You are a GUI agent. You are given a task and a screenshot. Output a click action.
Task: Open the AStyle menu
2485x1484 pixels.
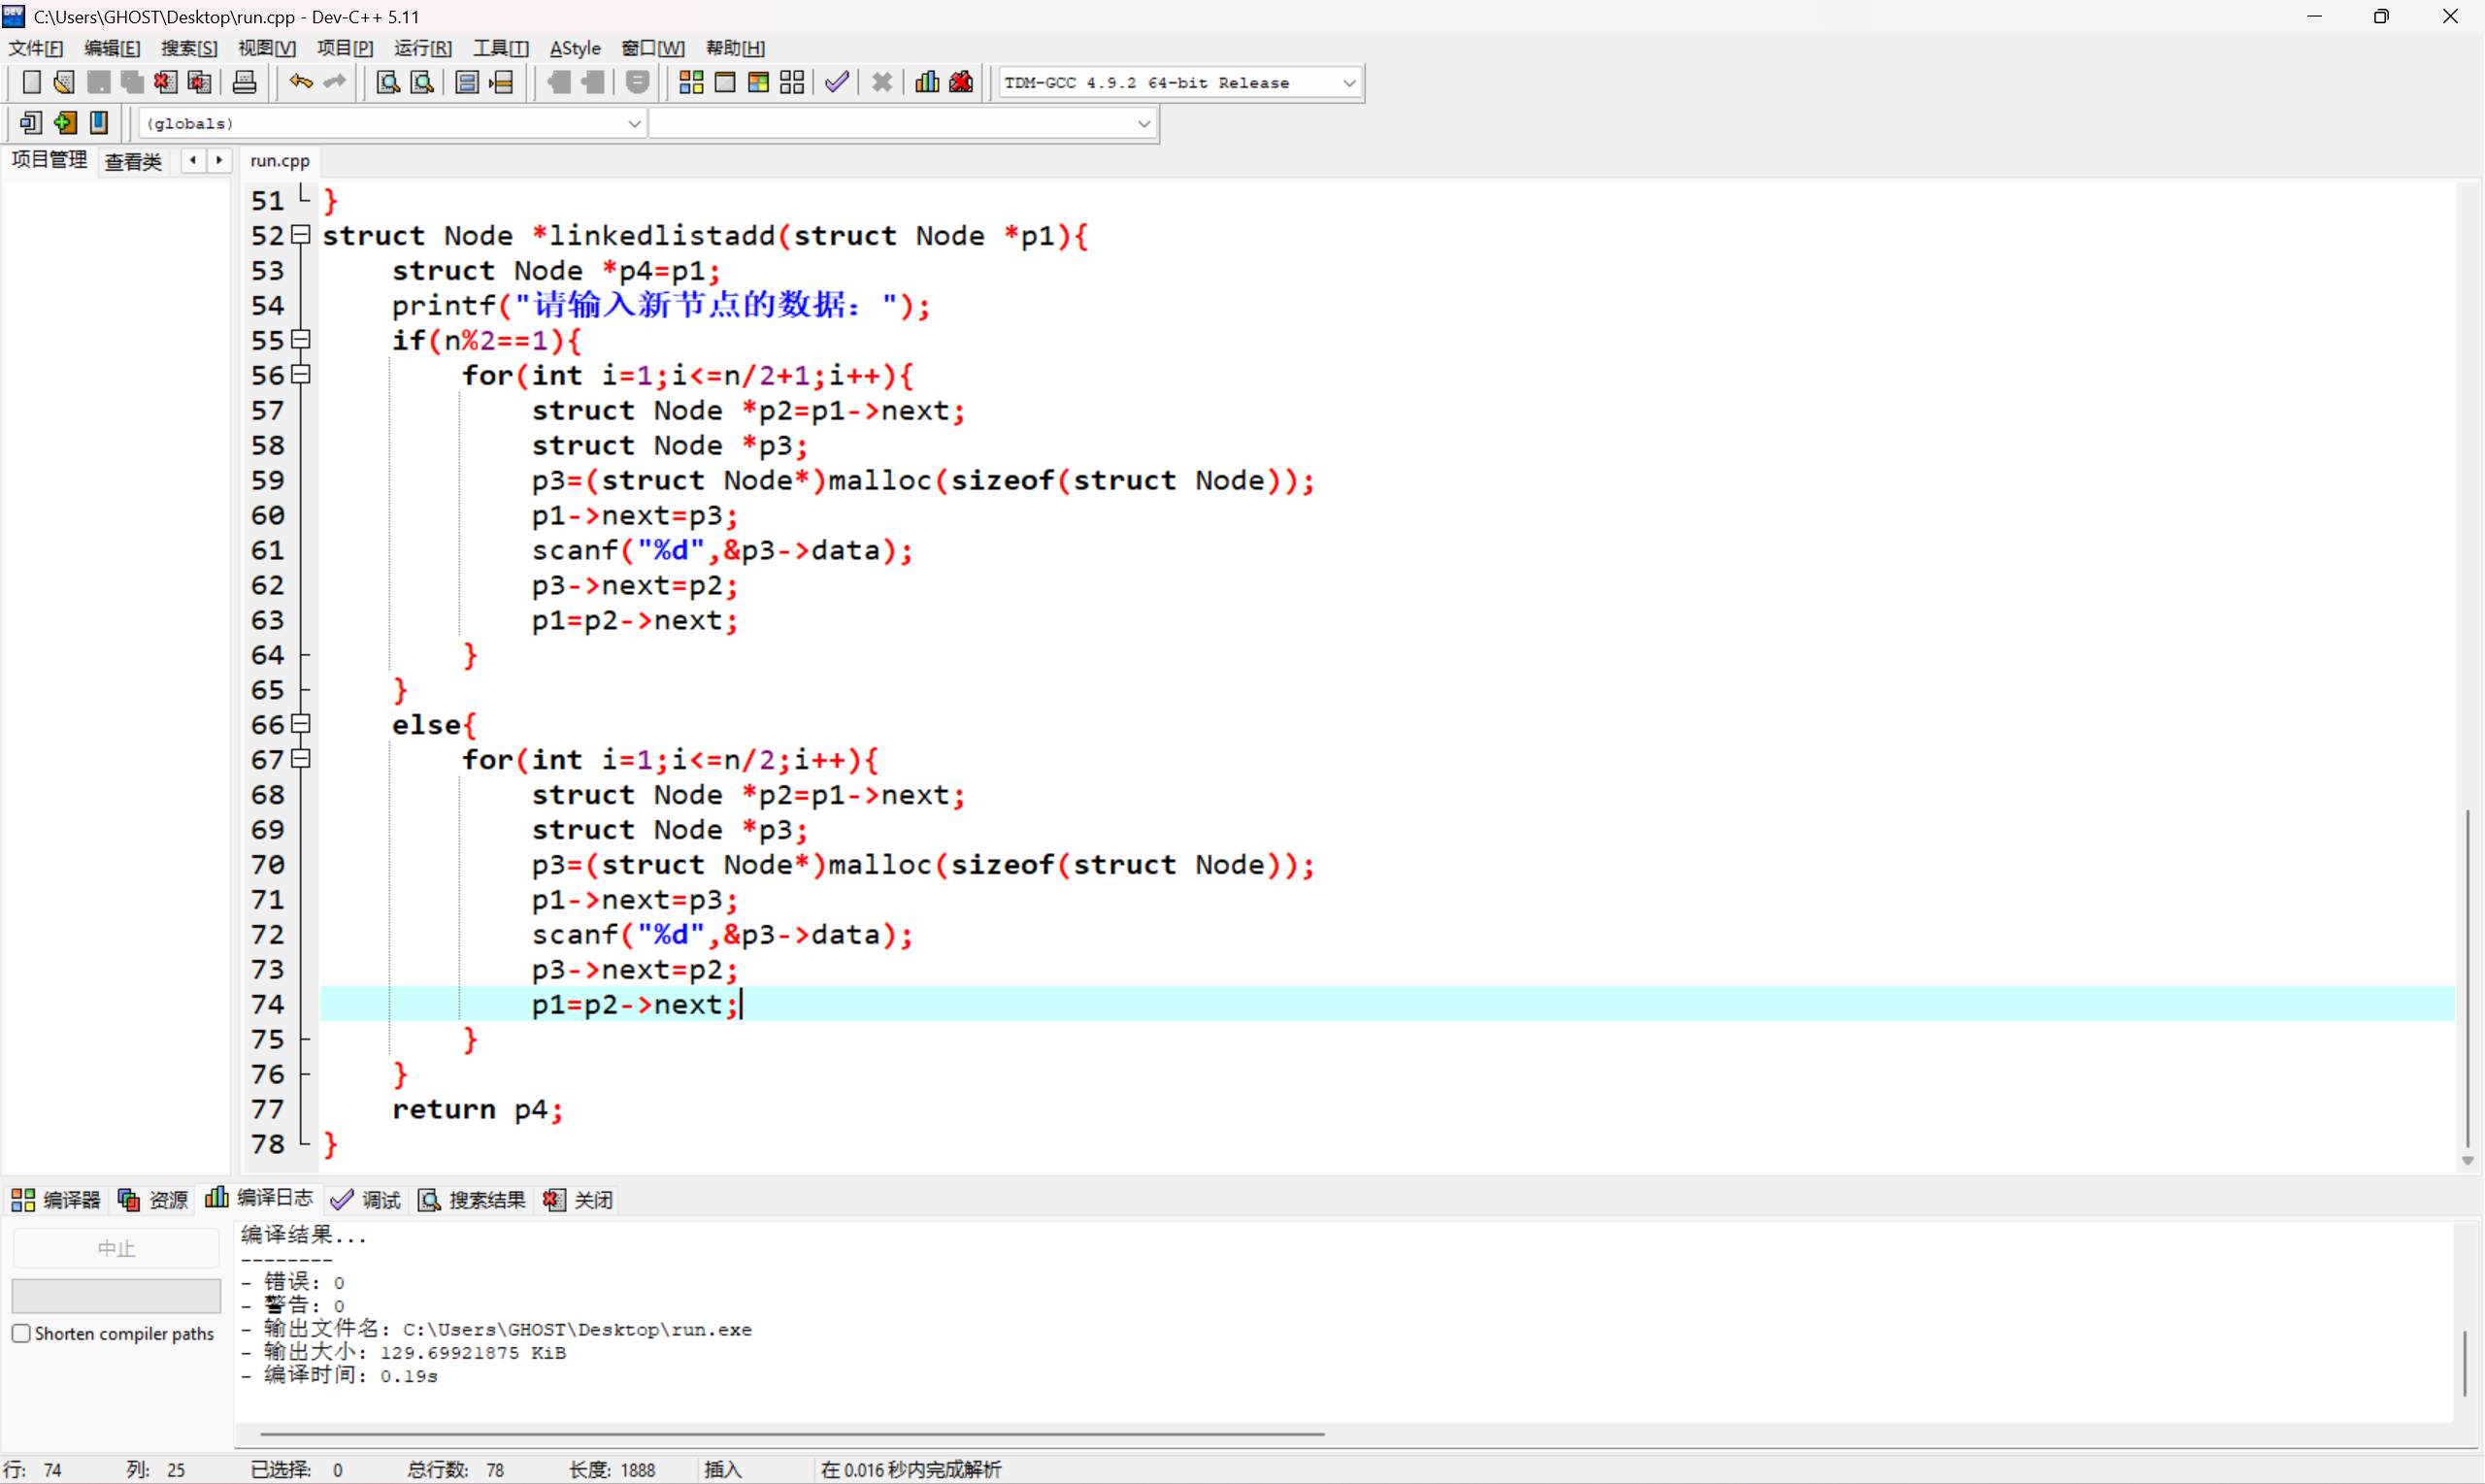[x=575, y=48]
